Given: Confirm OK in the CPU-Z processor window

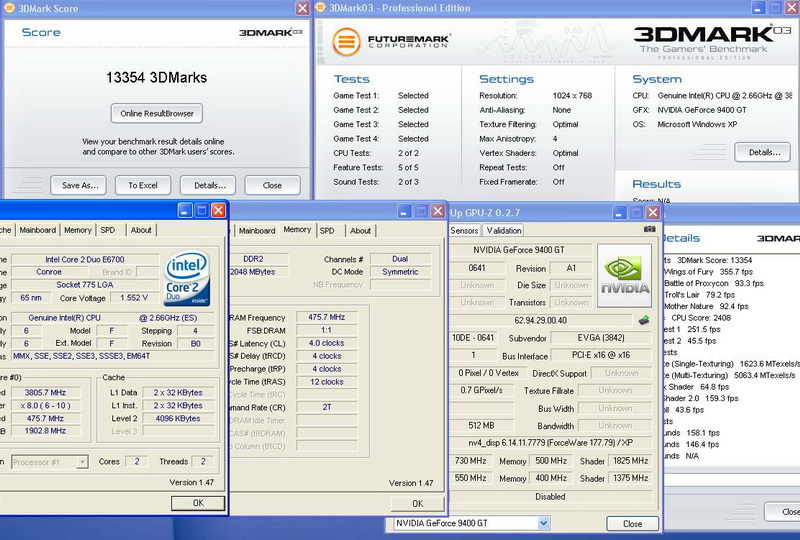Looking at the screenshot, I should [x=198, y=503].
